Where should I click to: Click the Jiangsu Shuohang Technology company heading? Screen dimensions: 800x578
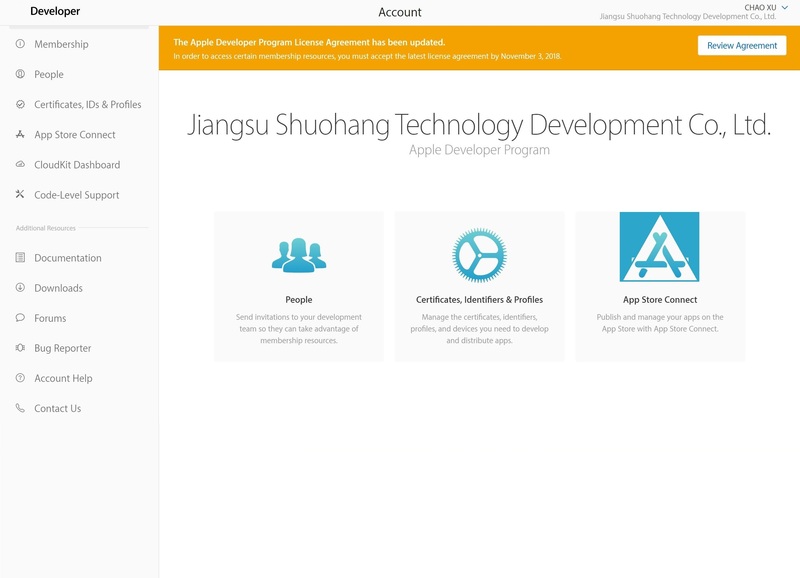(479, 125)
